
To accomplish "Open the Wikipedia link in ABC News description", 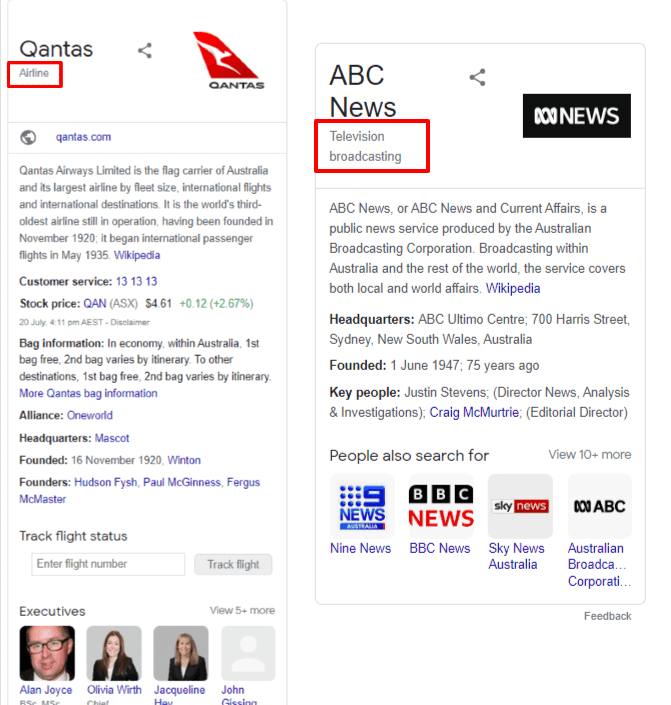I will [x=513, y=288].
